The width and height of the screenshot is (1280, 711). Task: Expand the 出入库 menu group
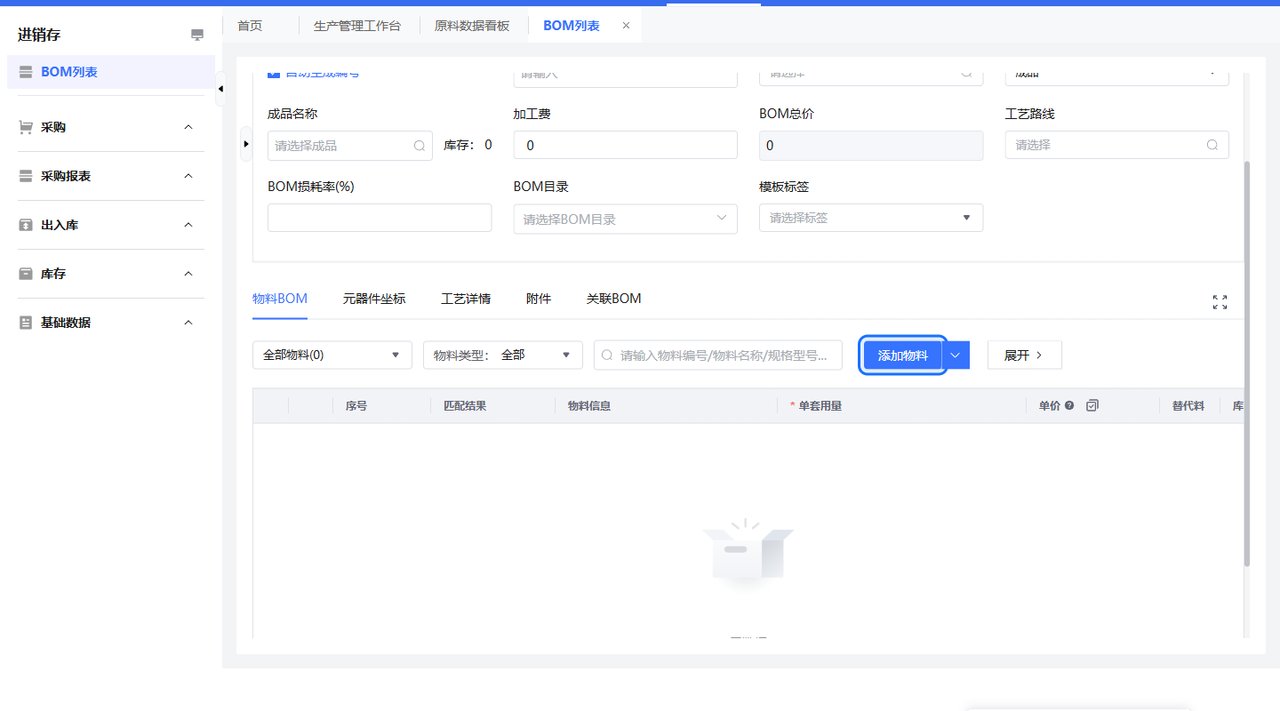pos(188,225)
